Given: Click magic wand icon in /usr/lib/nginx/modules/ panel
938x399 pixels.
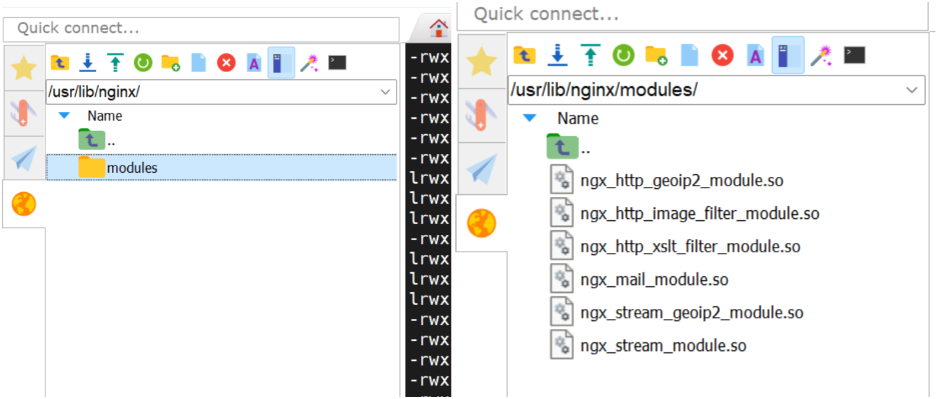Looking at the screenshot, I should (821, 56).
